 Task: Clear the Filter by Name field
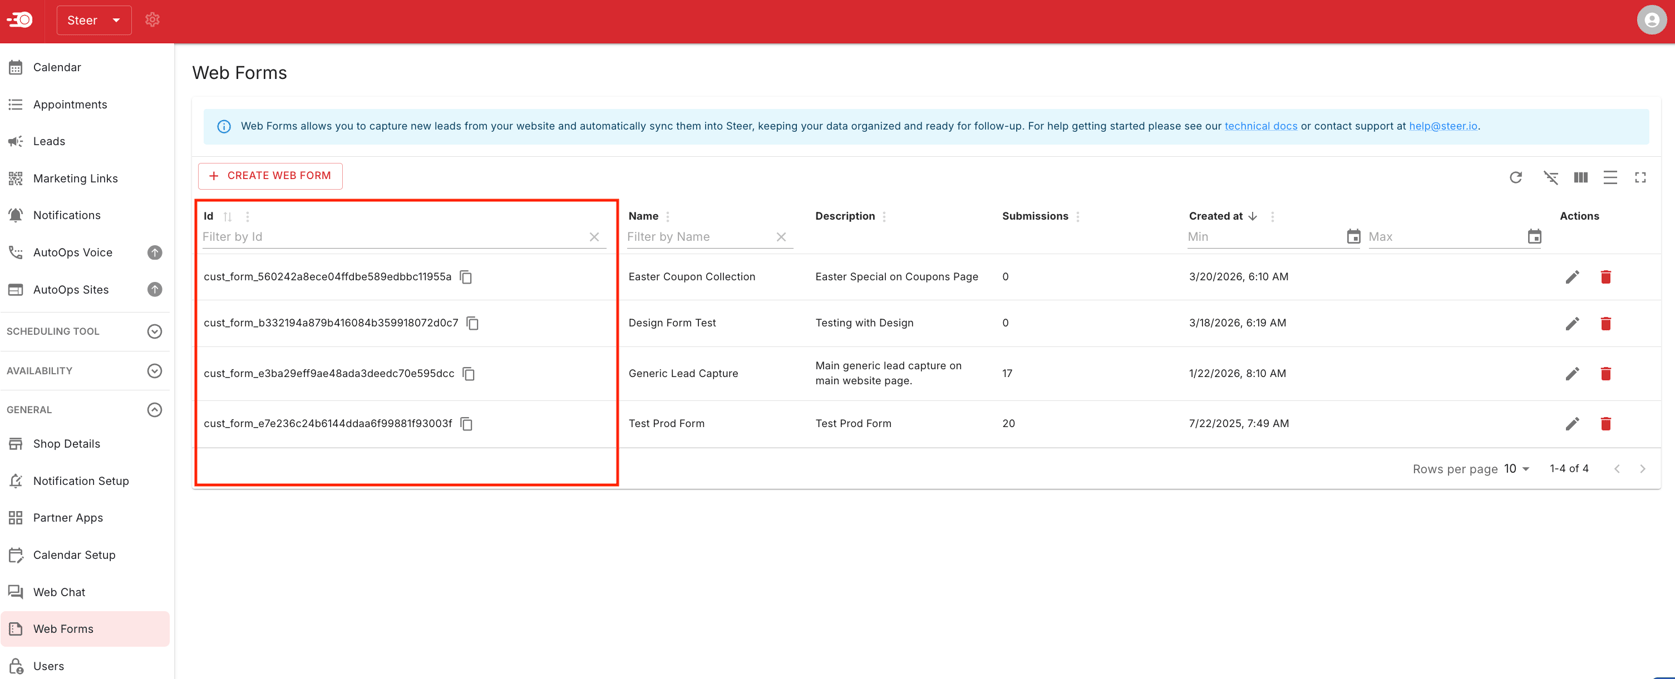[781, 237]
